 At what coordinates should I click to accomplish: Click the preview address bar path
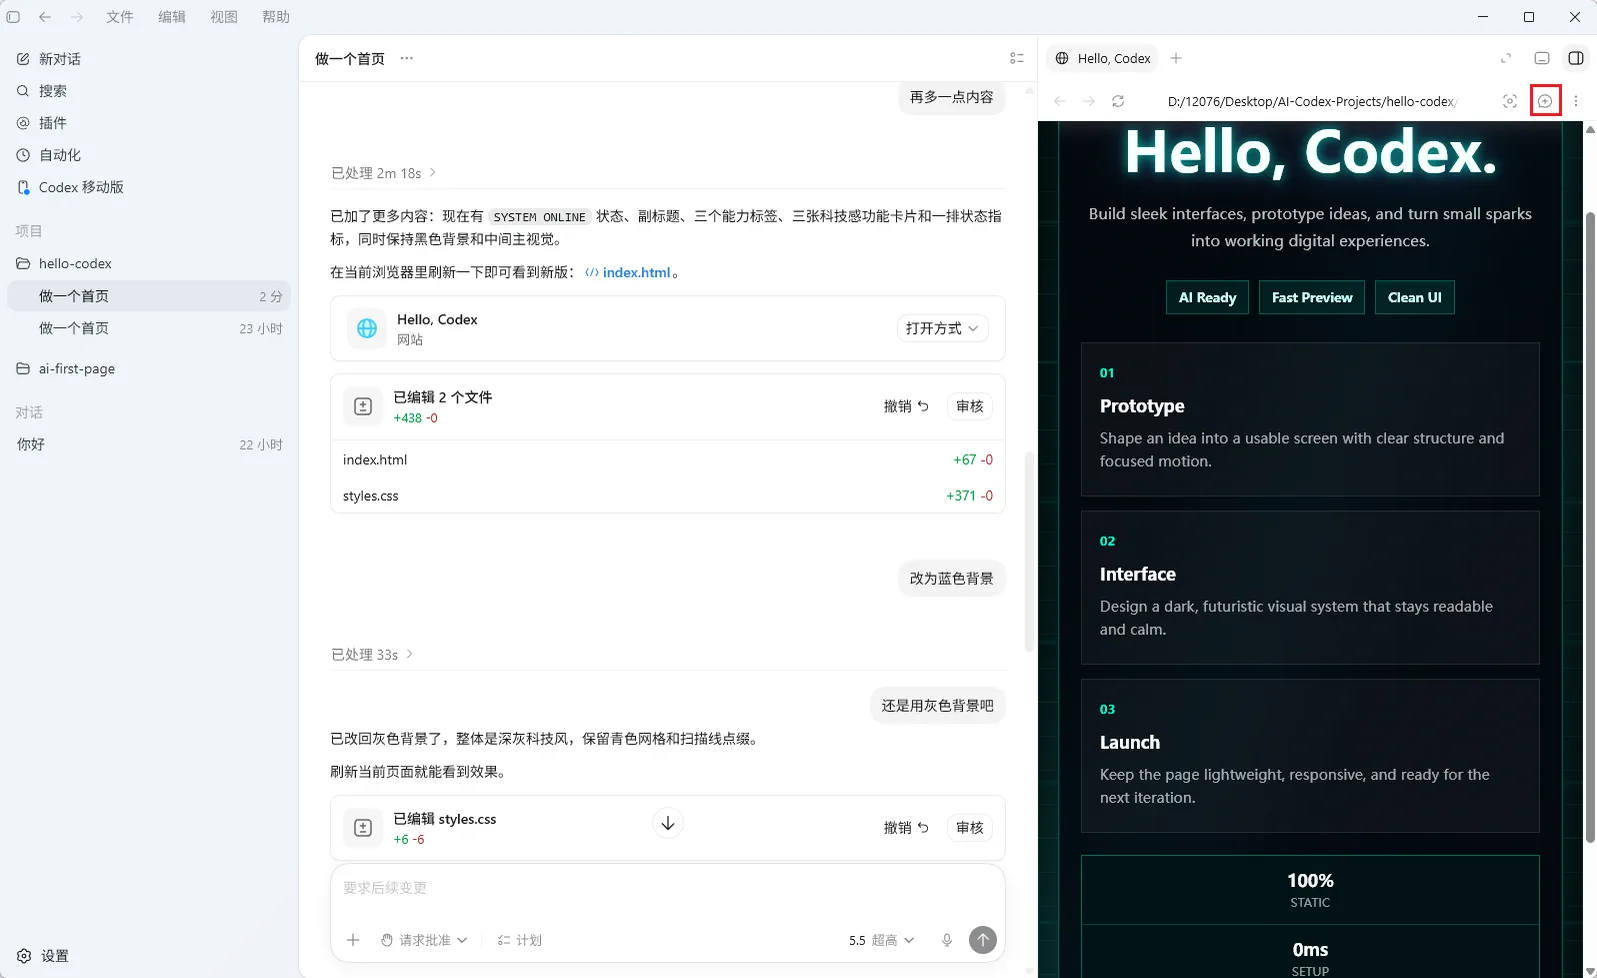coord(1312,101)
